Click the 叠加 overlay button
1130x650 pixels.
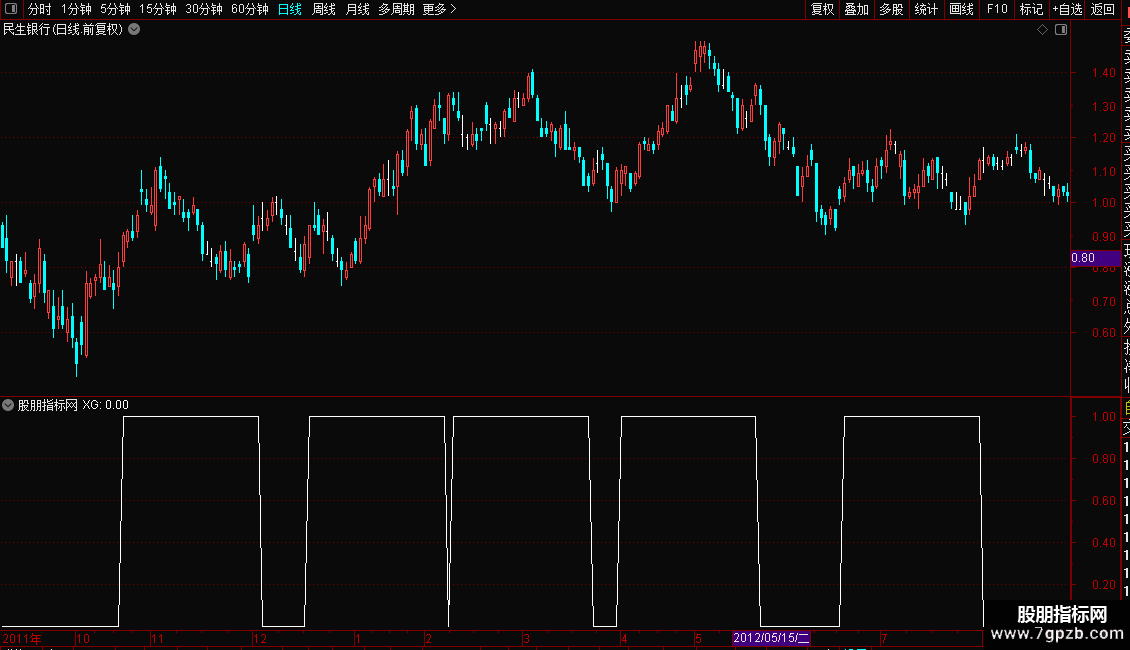pos(857,9)
